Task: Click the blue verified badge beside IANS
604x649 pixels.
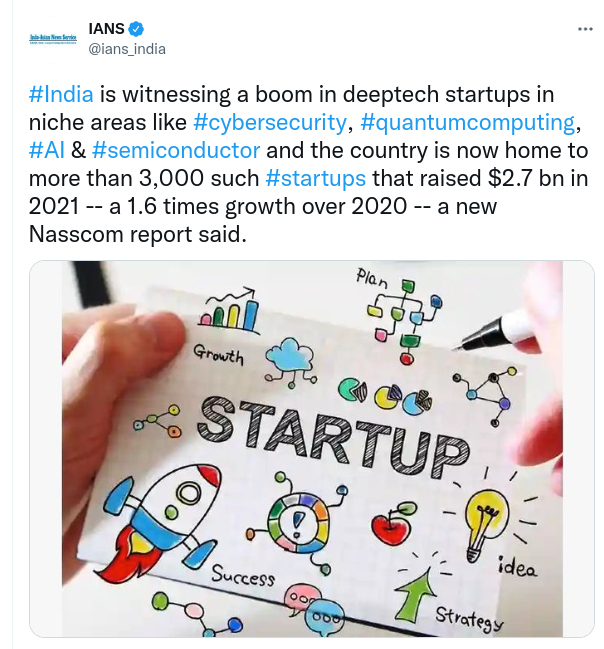Action: (x=136, y=29)
